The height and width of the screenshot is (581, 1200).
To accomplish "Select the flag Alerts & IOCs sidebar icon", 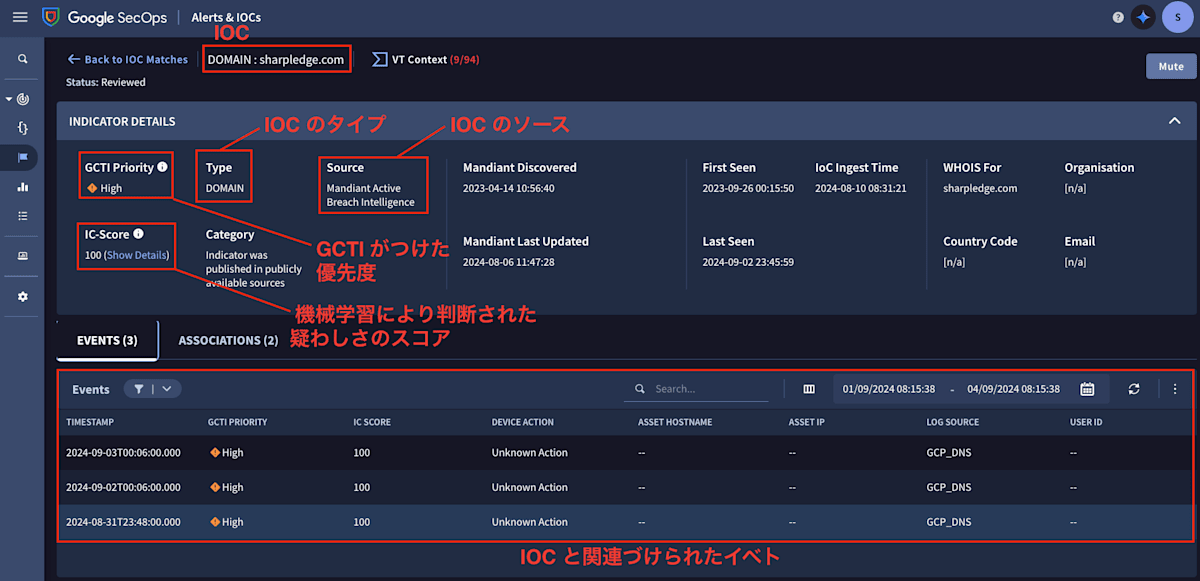I will click(x=22, y=157).
